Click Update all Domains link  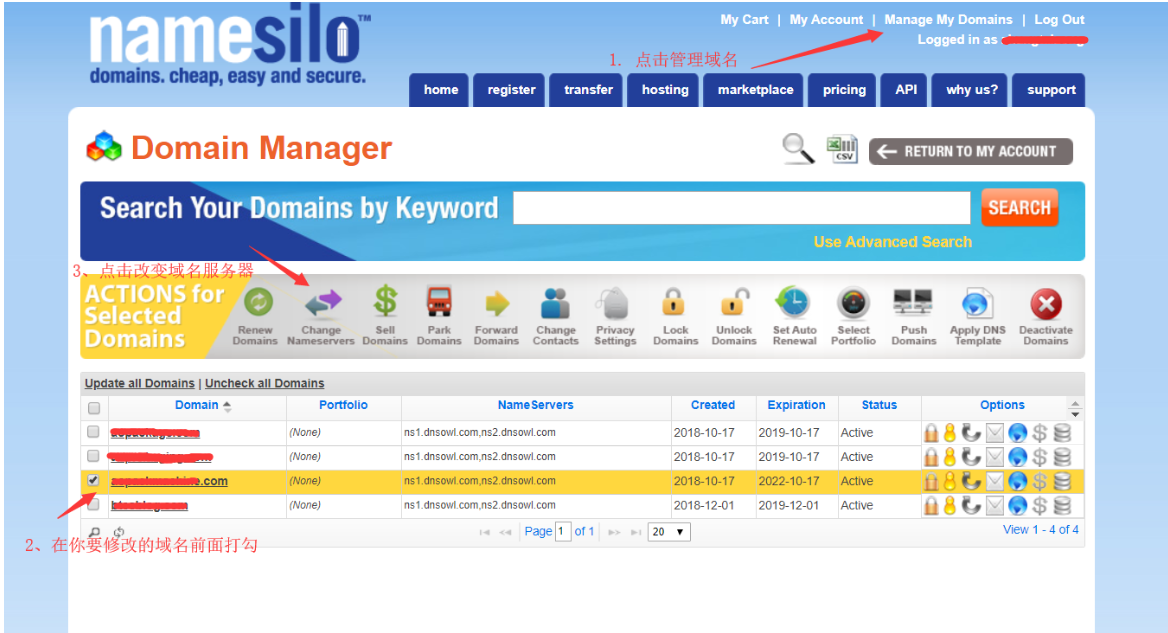point(139,384)
